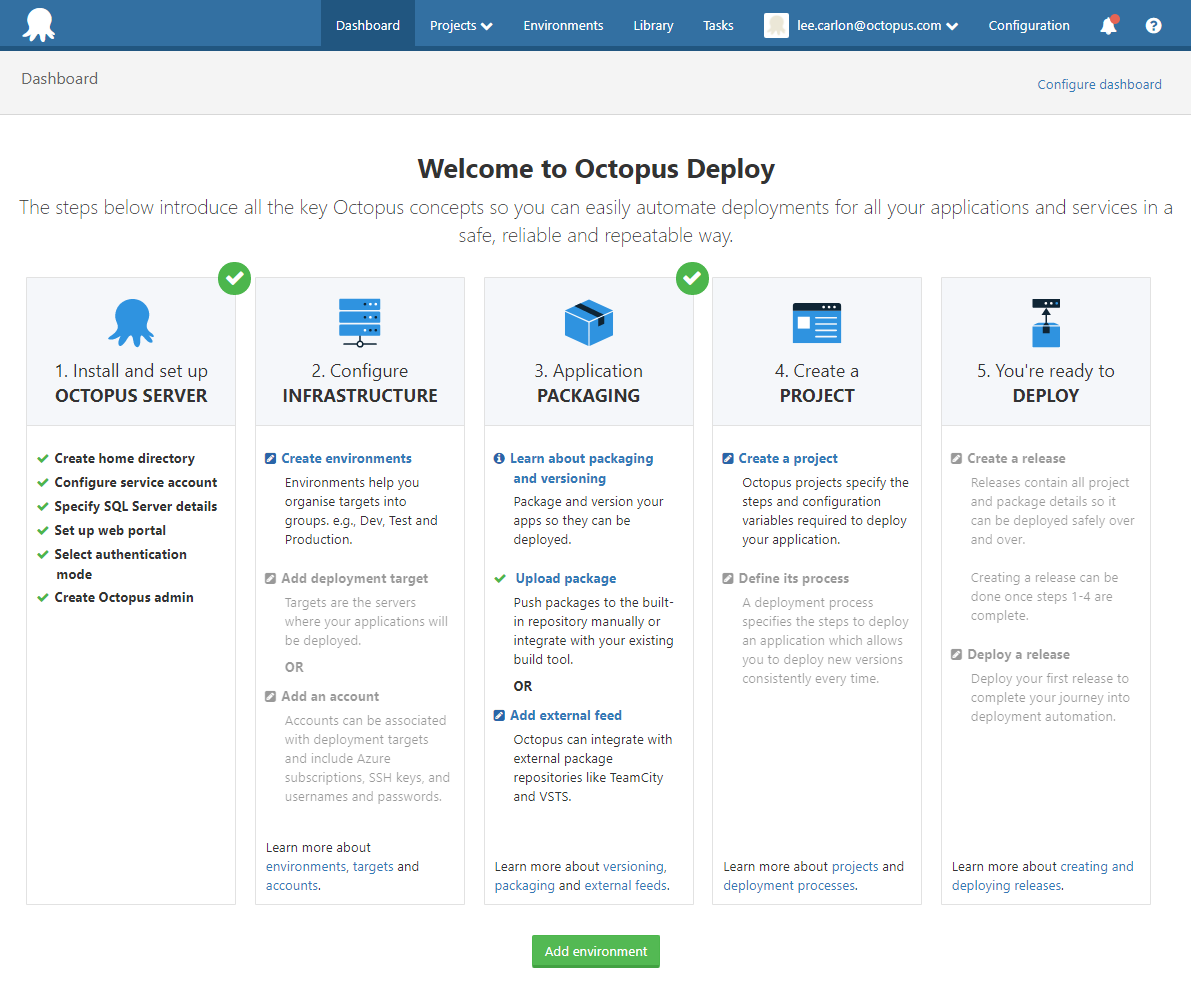This screenshot has width=1191, height=1002.
Task: Click the green checkmark badge on Packaging card
Action: tap(692, 279)
